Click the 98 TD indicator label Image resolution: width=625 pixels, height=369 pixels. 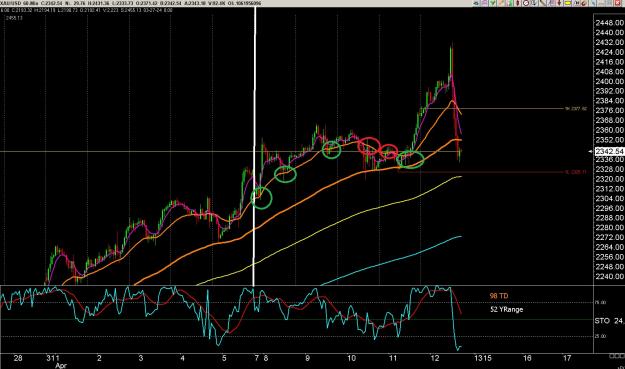499,296
